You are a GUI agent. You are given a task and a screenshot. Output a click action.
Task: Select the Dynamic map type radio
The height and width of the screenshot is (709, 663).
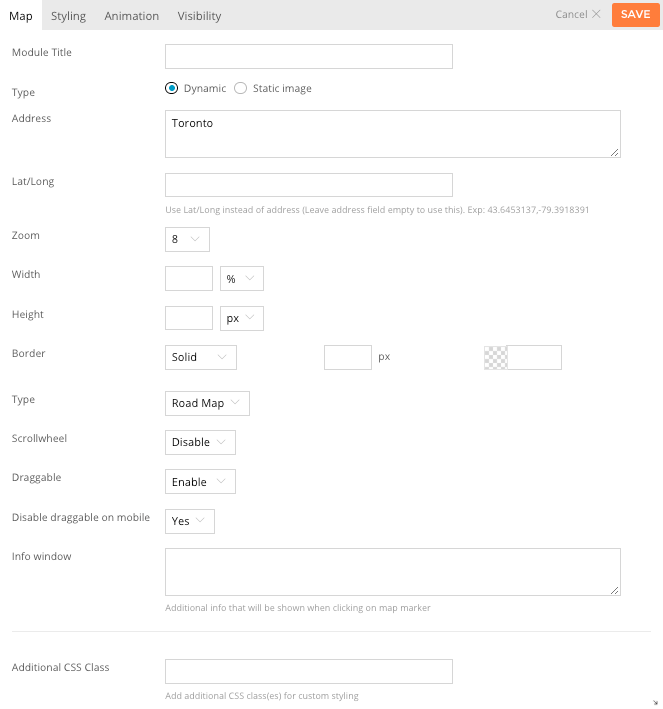[171, 88]
